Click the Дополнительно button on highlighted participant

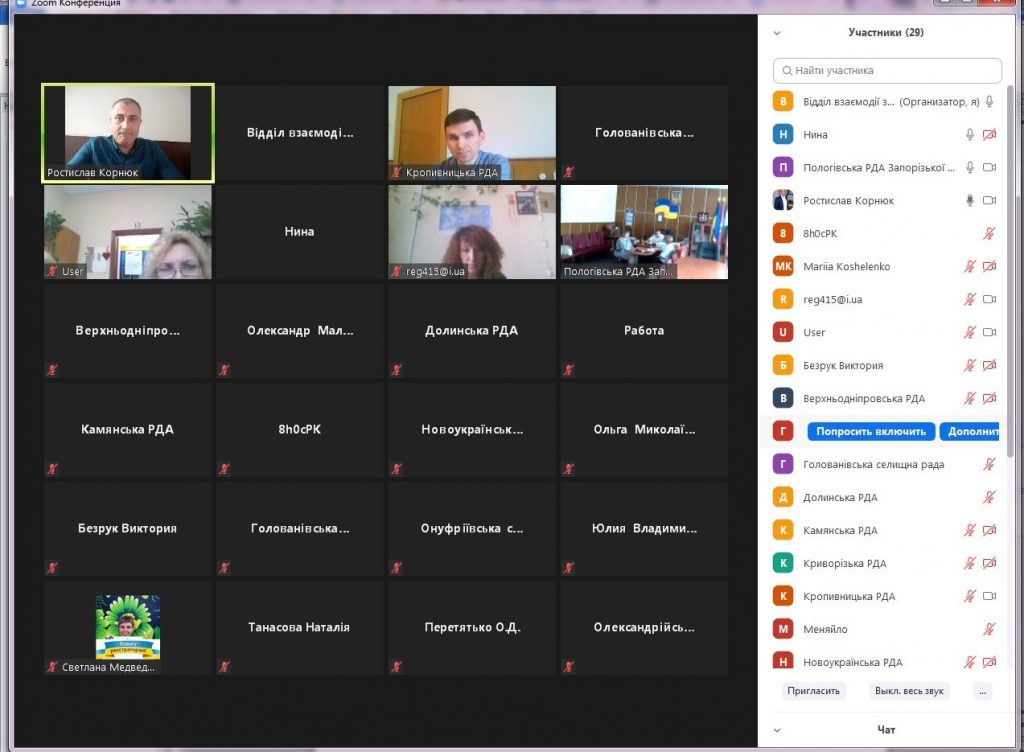pos(971,432)
